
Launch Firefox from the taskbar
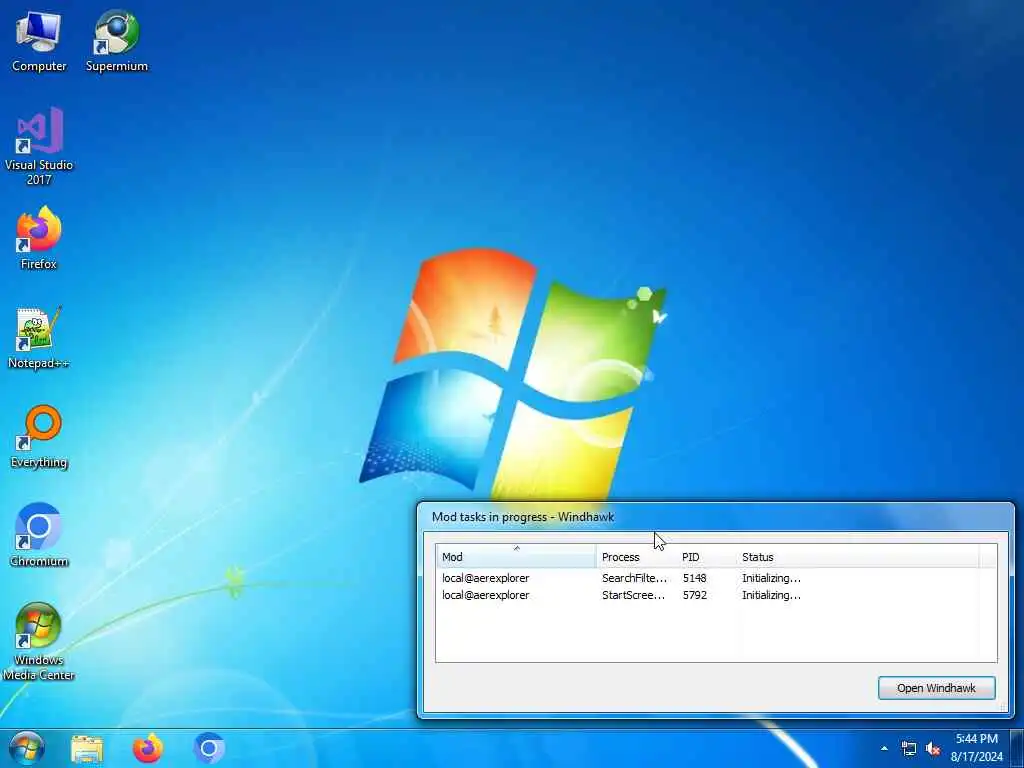(148, 749)
